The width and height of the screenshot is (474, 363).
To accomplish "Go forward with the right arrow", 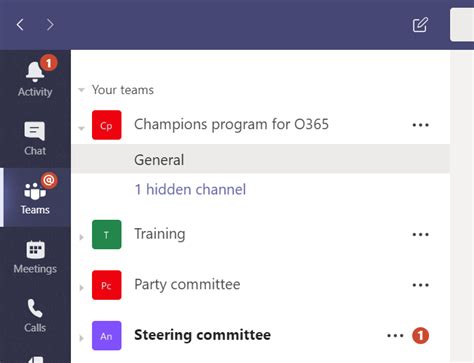I will [x=50, y=25].
